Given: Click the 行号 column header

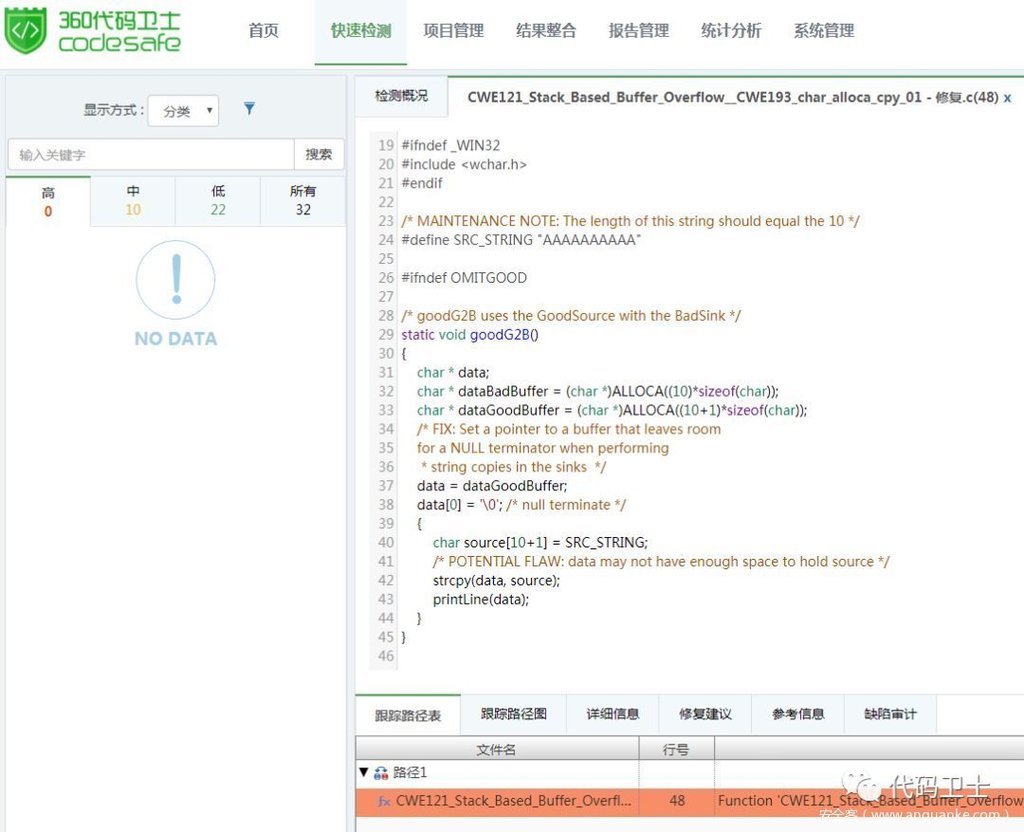Looking at the screenshot, I should click(676, 749).
